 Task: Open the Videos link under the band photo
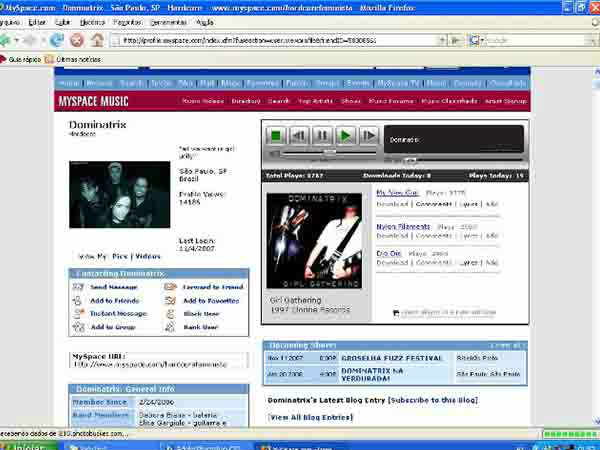(148, 256)
